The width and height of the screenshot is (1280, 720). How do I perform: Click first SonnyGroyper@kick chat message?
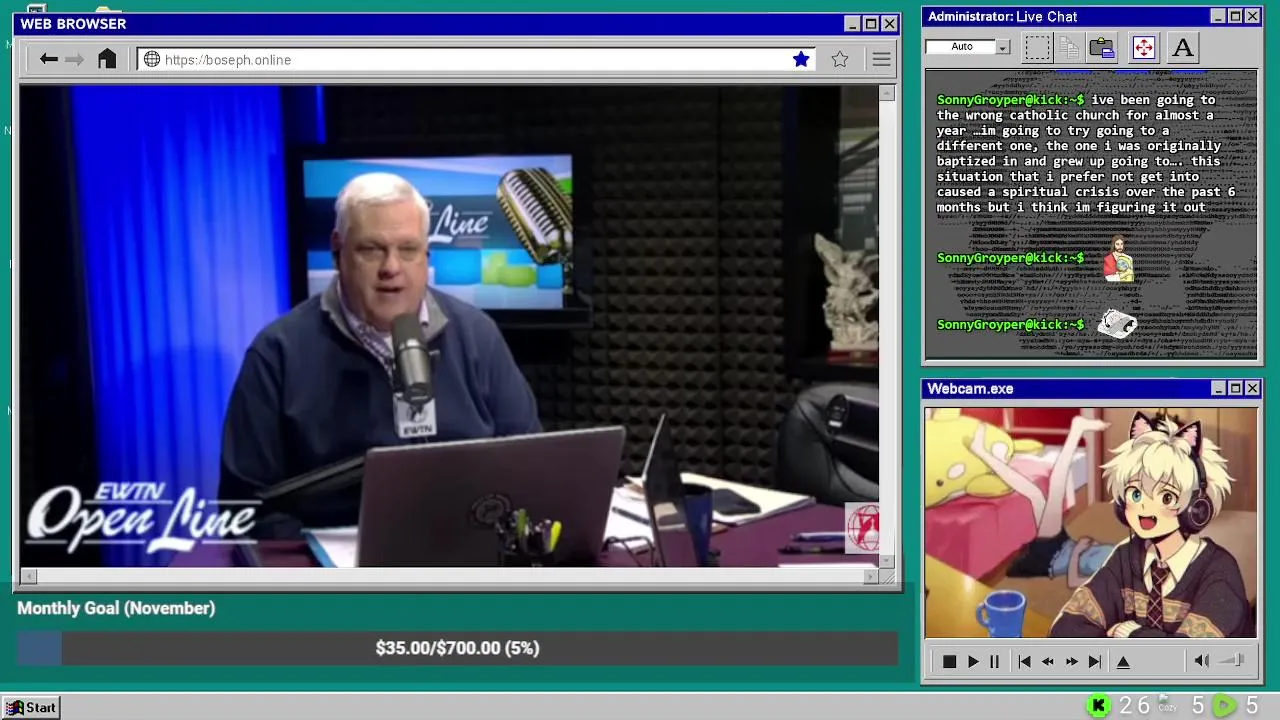click(1088, 153)
